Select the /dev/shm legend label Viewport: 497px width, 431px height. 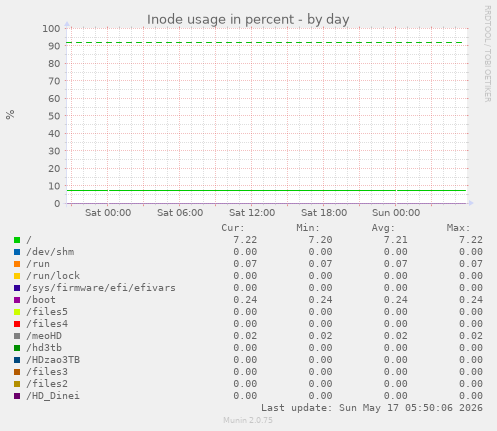coord(50,252)
